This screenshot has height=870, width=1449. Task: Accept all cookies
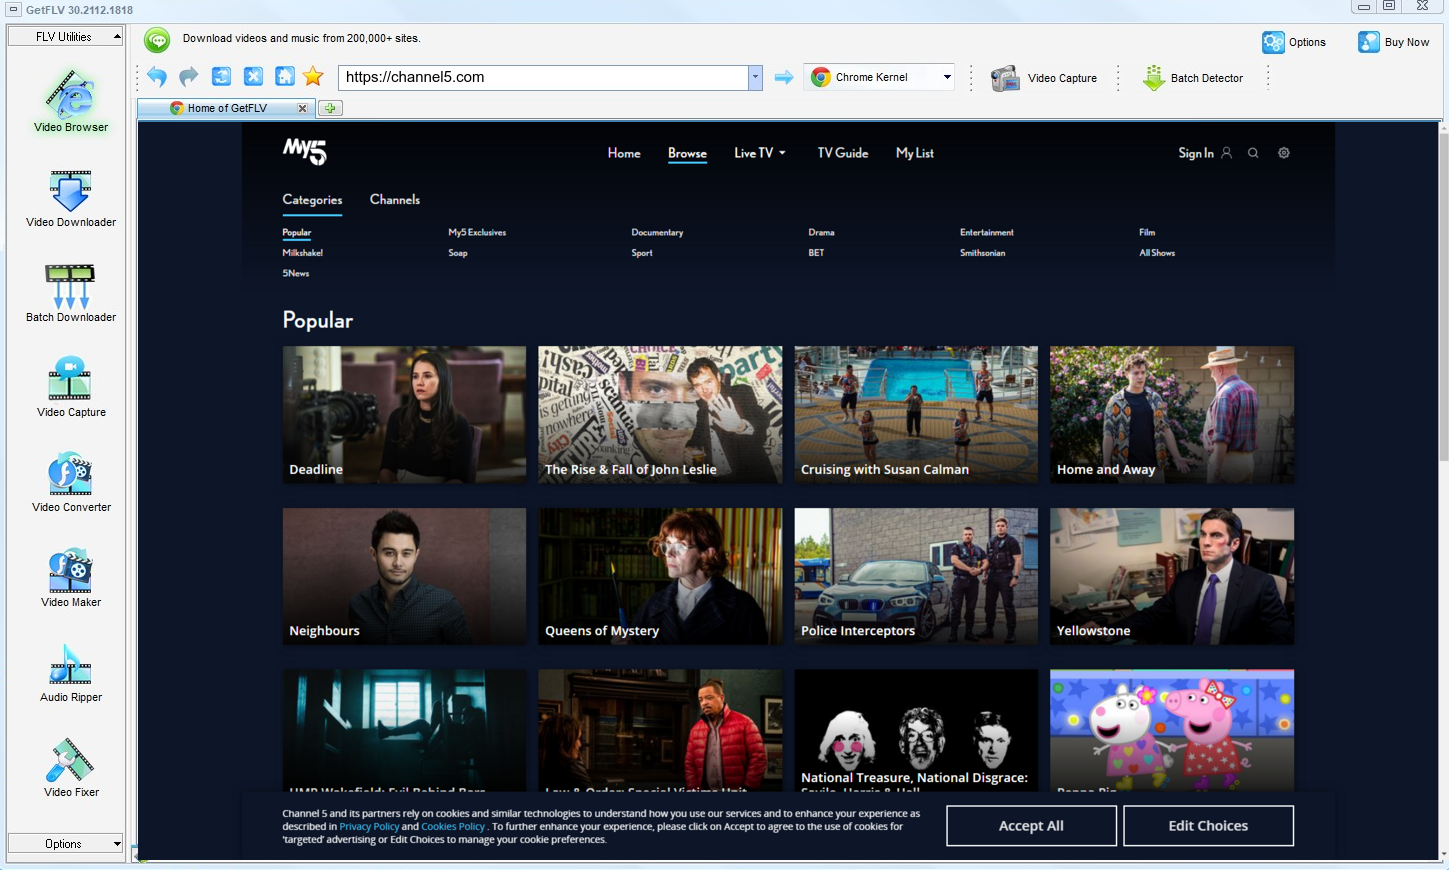coord(1031,826)
